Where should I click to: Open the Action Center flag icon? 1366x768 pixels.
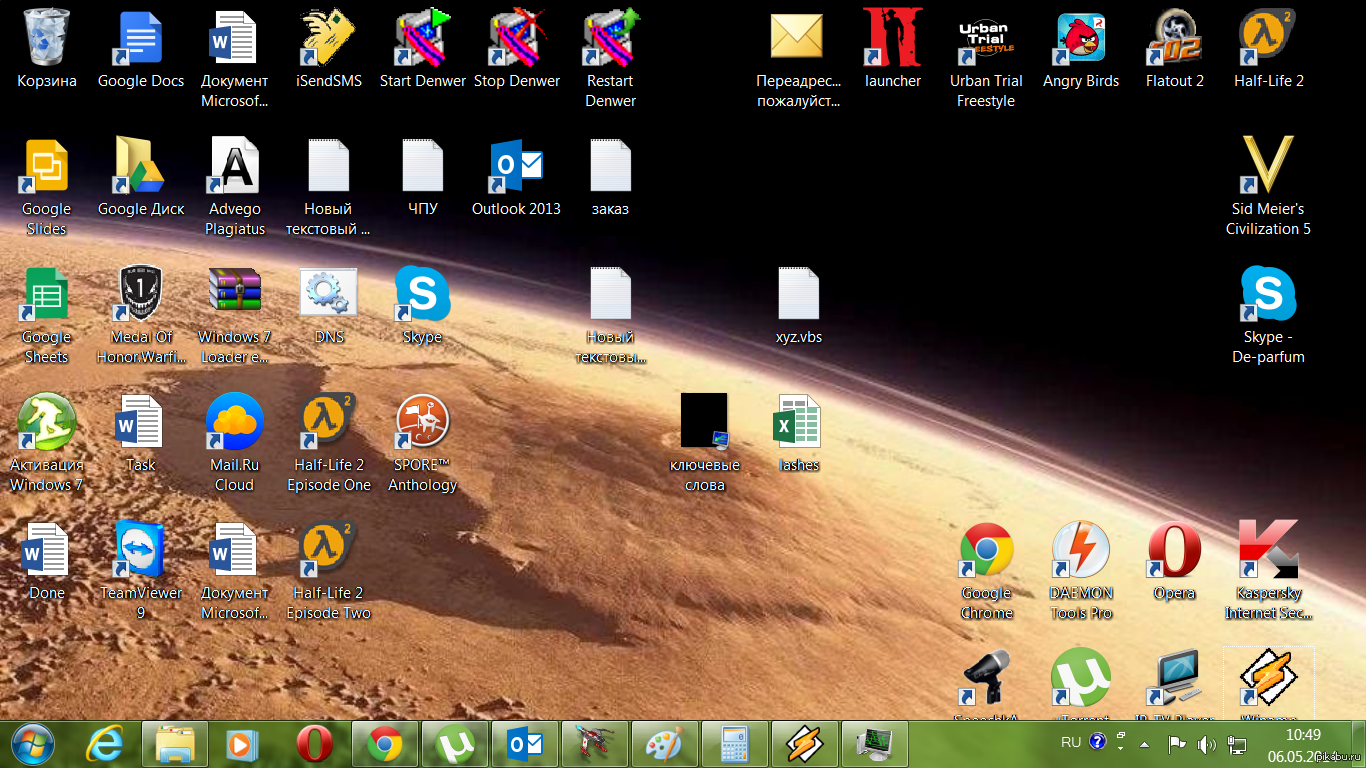tap(1177, 743)
